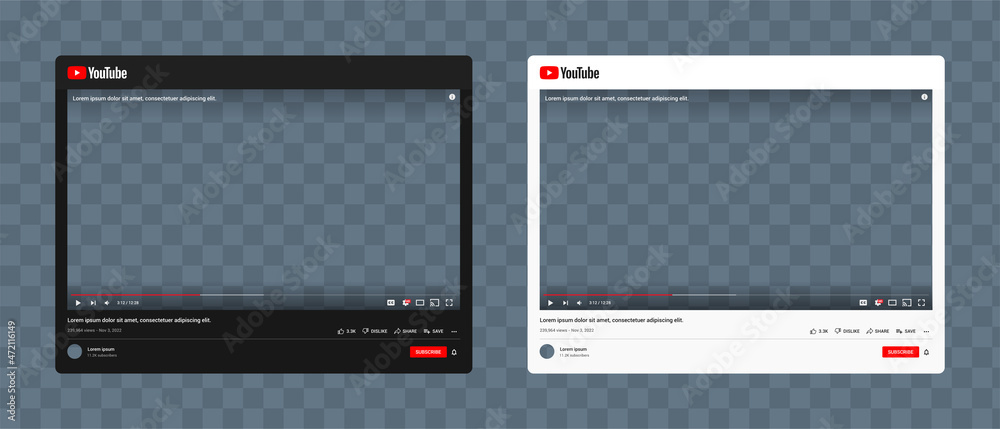Viewport: 1000px width, 429px height.
Task: Toggle closed captions in the dark player
Action: click(391, 303)
